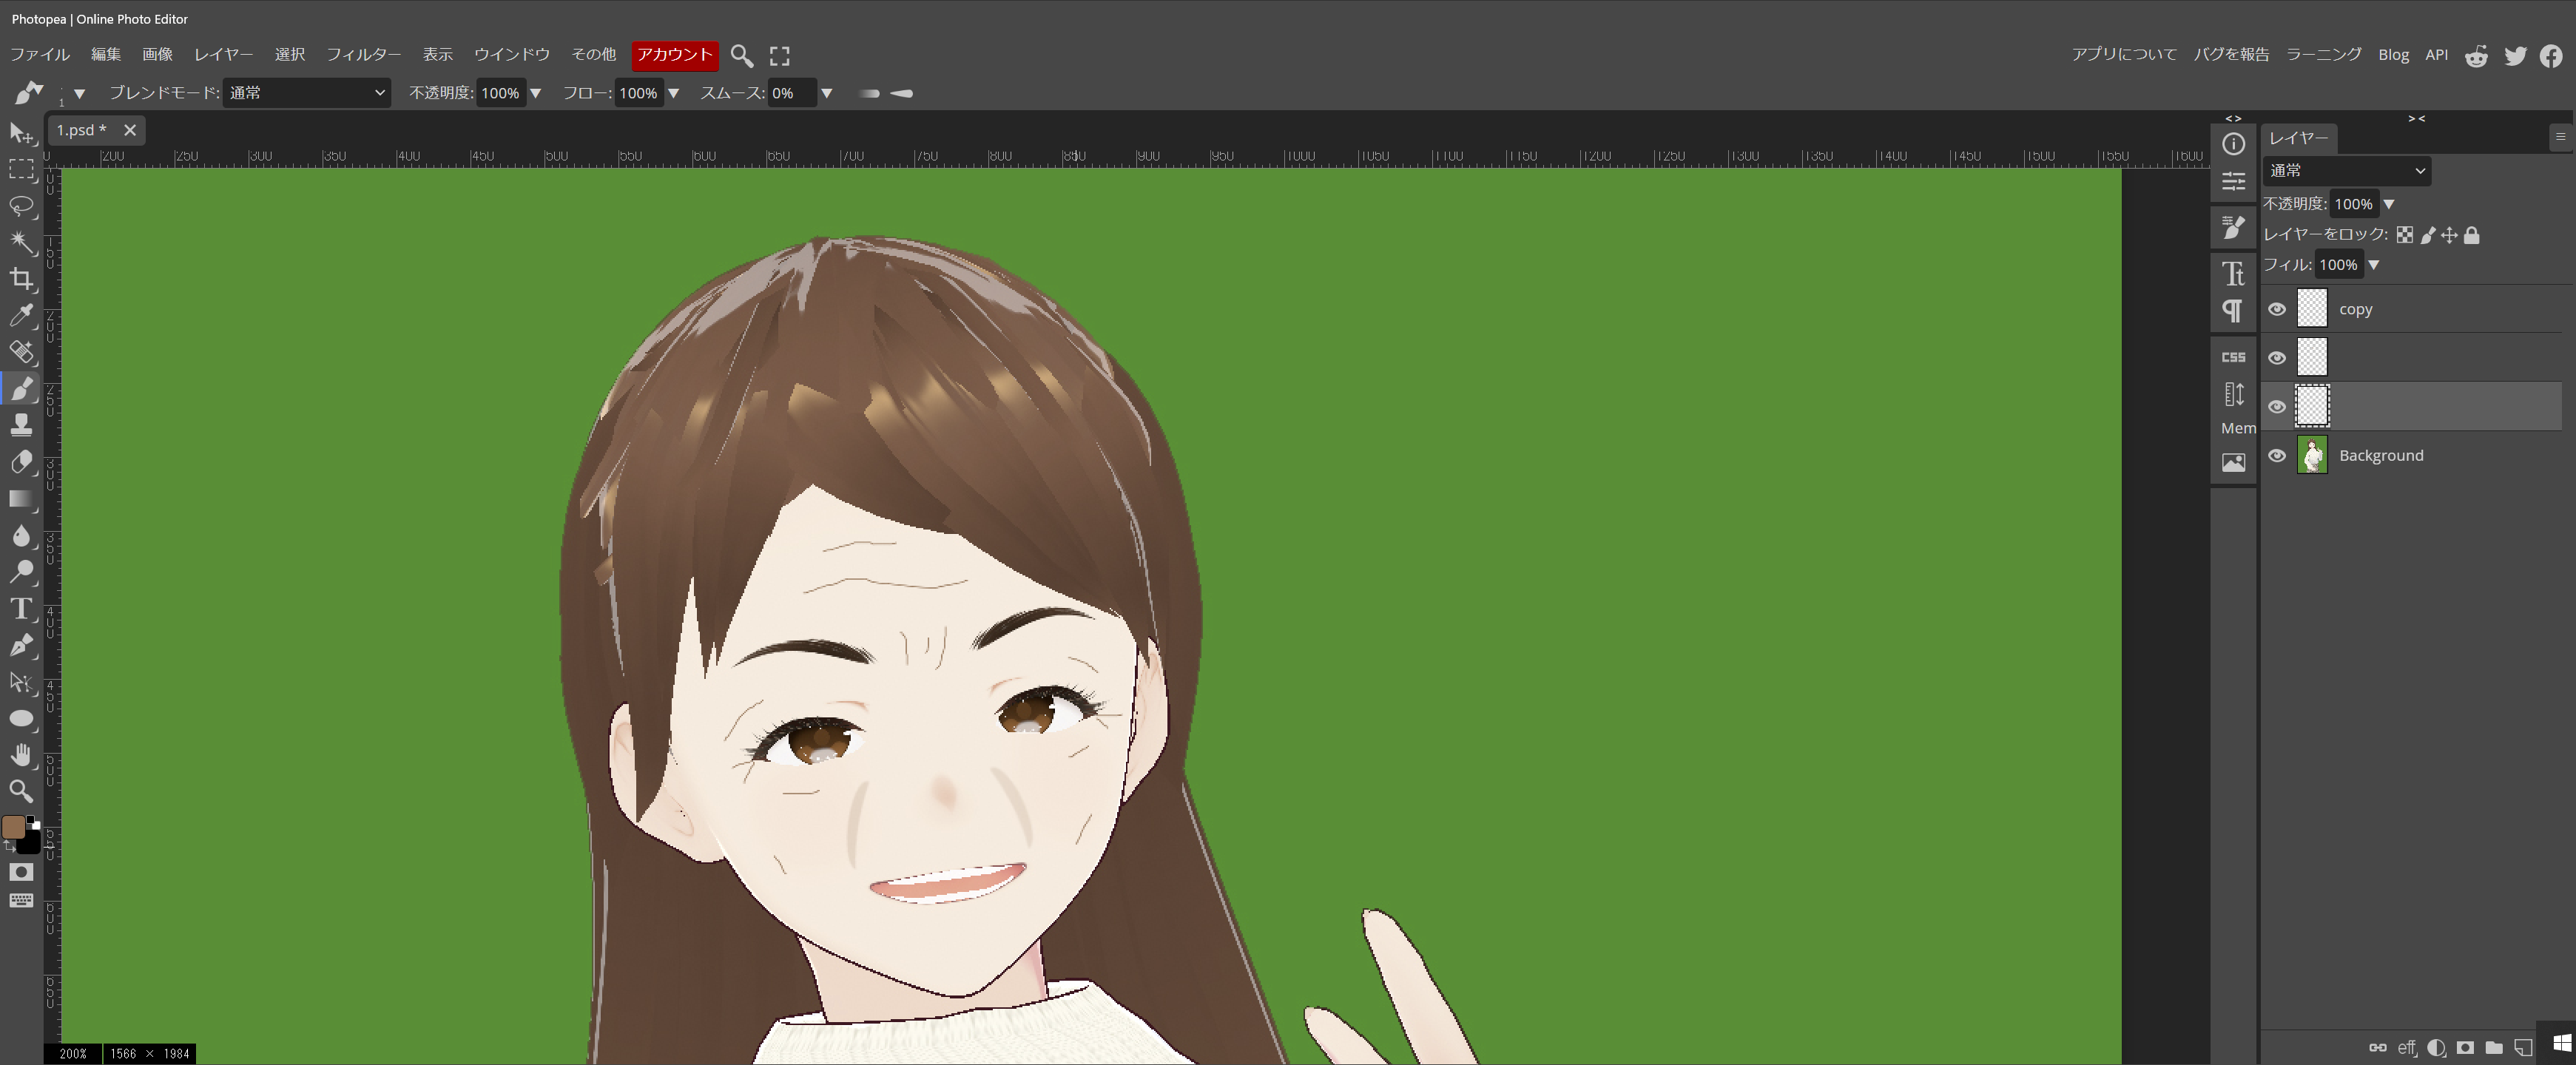Select the Crop tool
Image resolution: width=2576 pixels, height=1065 pixels.
point(22,279)
